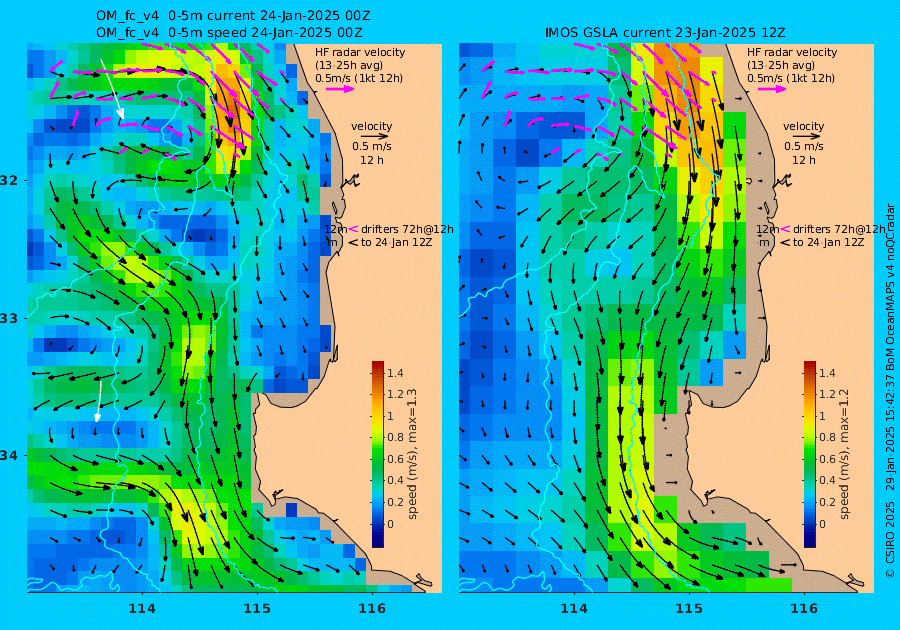This screenshot has width=900, height=630.
Task: Click 'HF radar velocity' label in right panel
Action: pos(792,52)
